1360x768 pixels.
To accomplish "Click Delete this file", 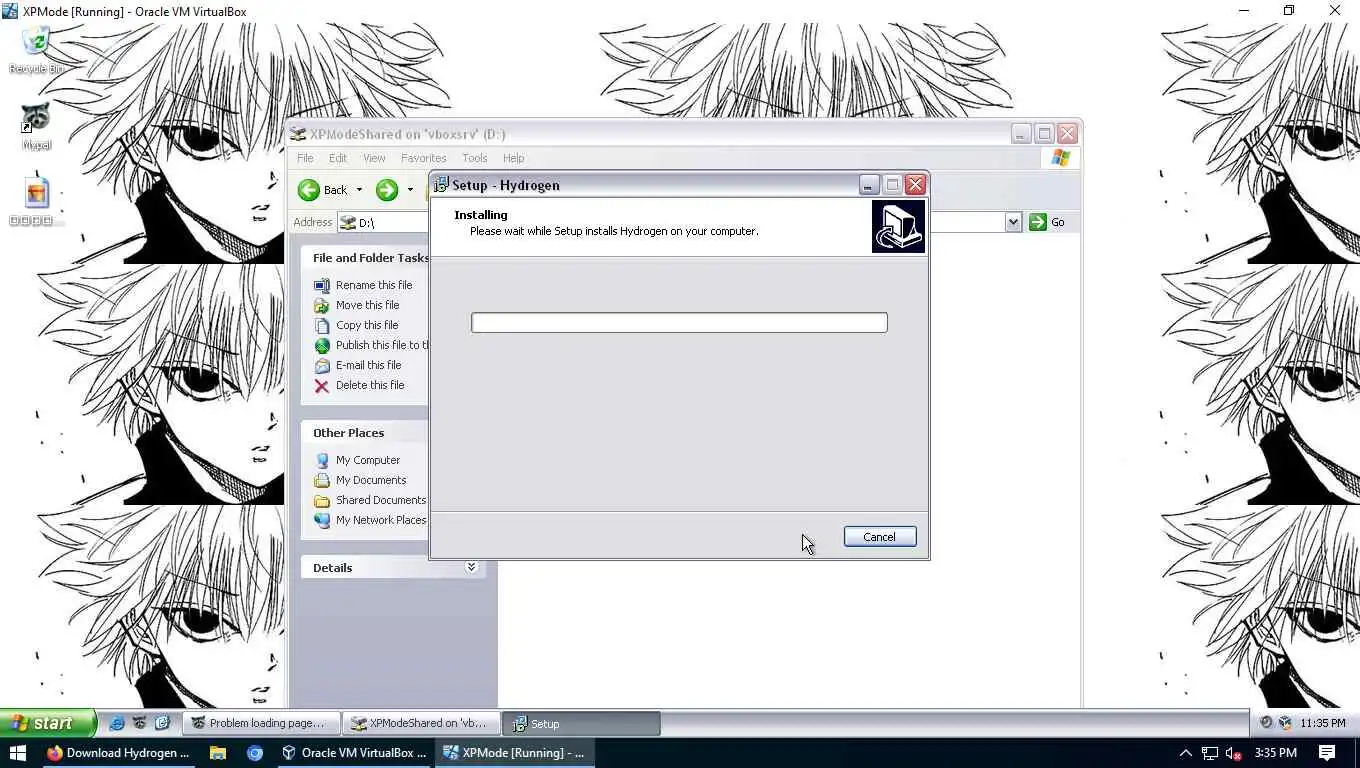I will click(370, 385).
